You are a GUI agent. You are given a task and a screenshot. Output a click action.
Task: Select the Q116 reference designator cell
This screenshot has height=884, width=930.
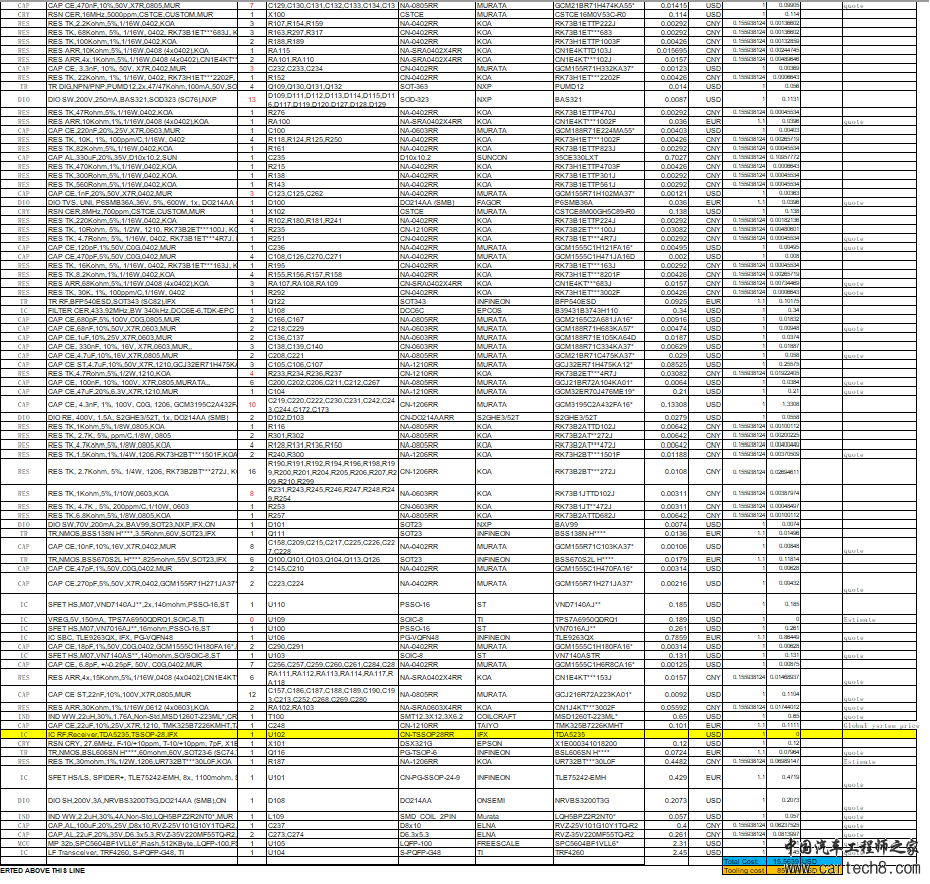[332, 752]
